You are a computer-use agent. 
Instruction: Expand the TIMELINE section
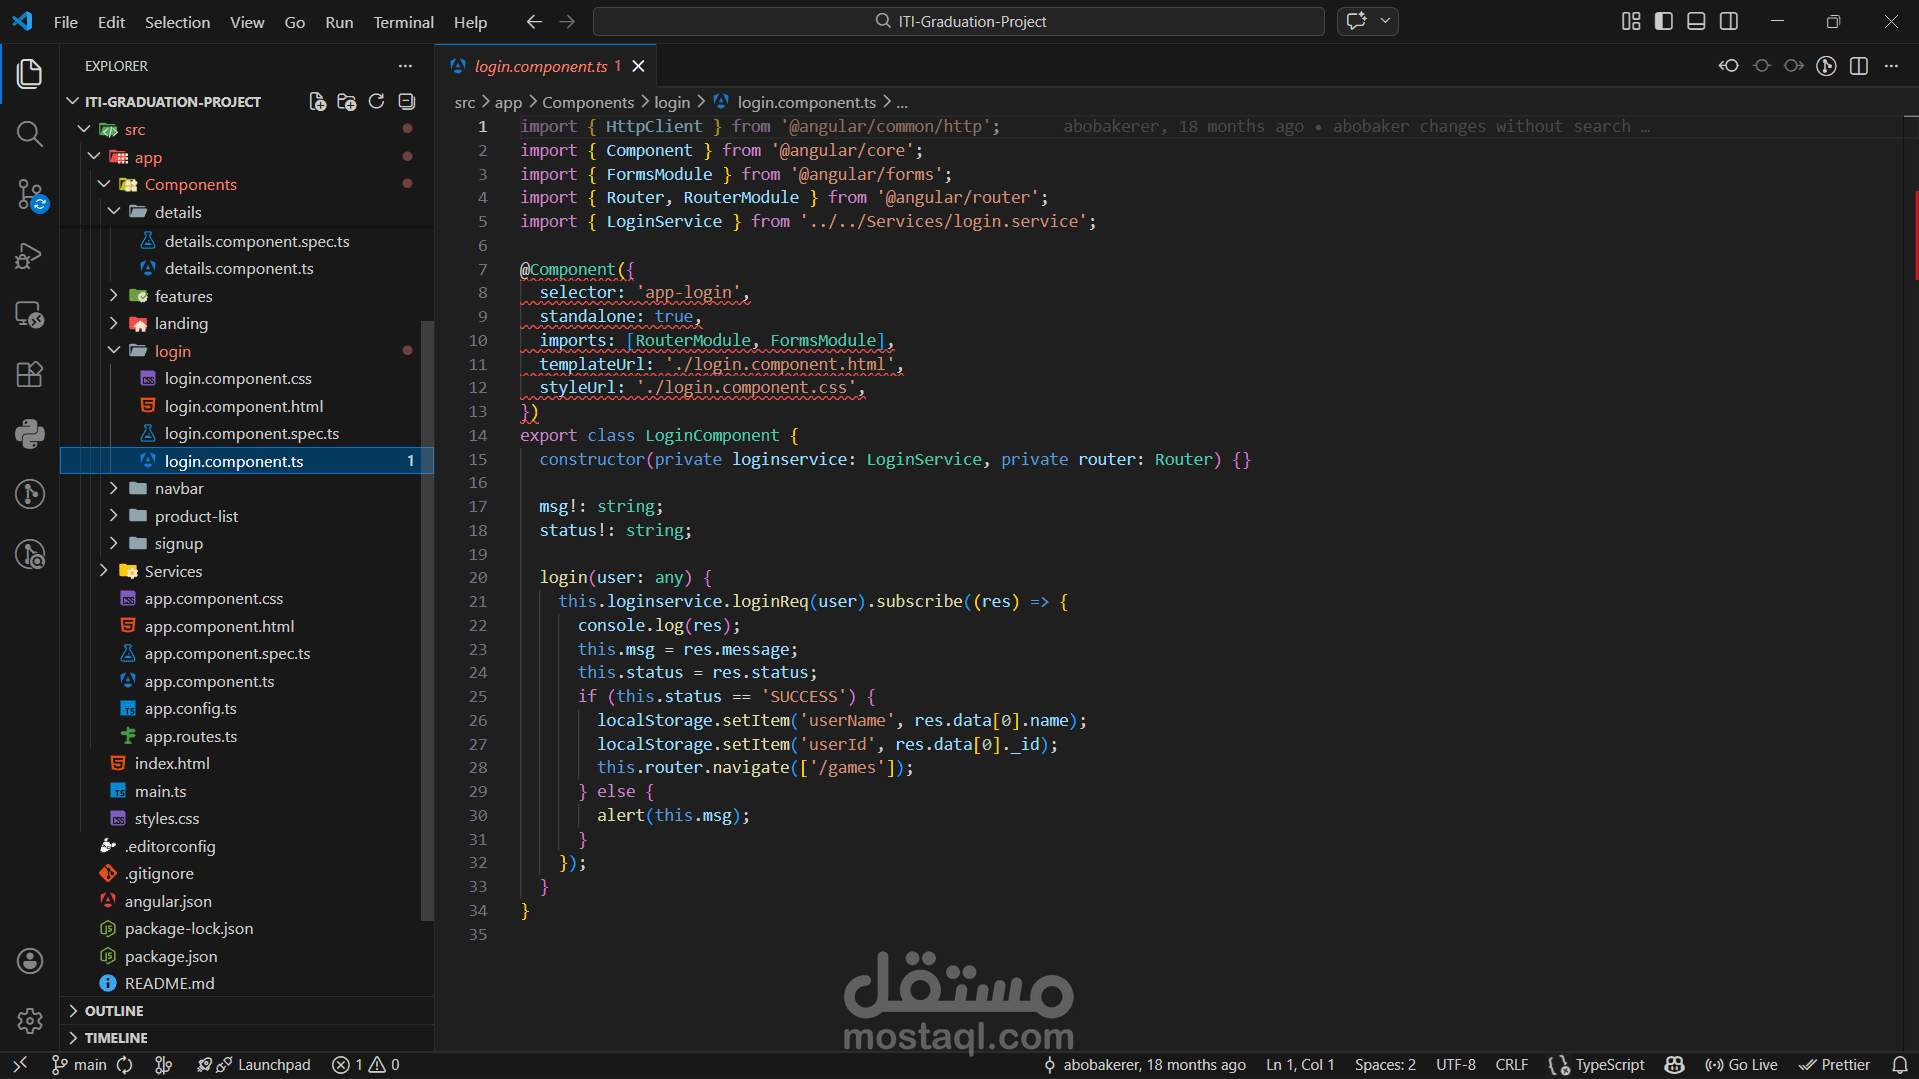(247, 1038)
